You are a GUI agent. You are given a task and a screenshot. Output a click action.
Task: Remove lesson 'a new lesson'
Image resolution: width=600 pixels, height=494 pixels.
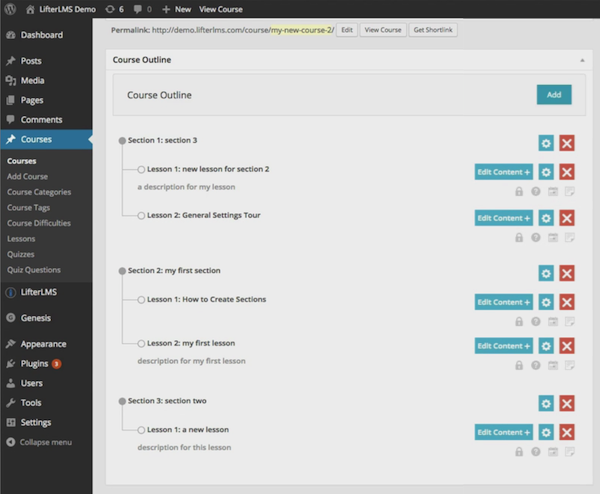coord(567,432)
